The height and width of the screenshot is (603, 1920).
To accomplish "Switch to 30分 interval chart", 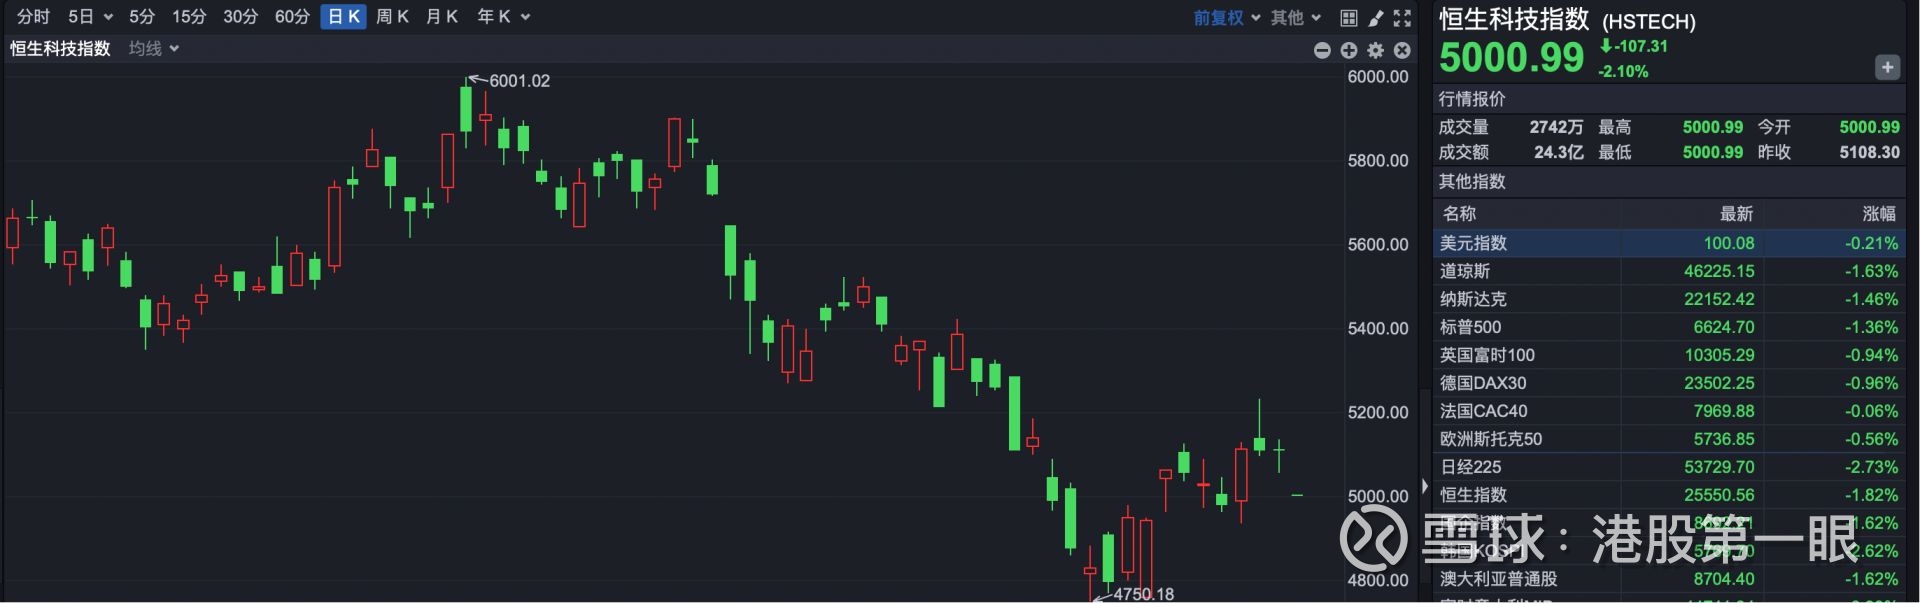I will pos(240,17).
